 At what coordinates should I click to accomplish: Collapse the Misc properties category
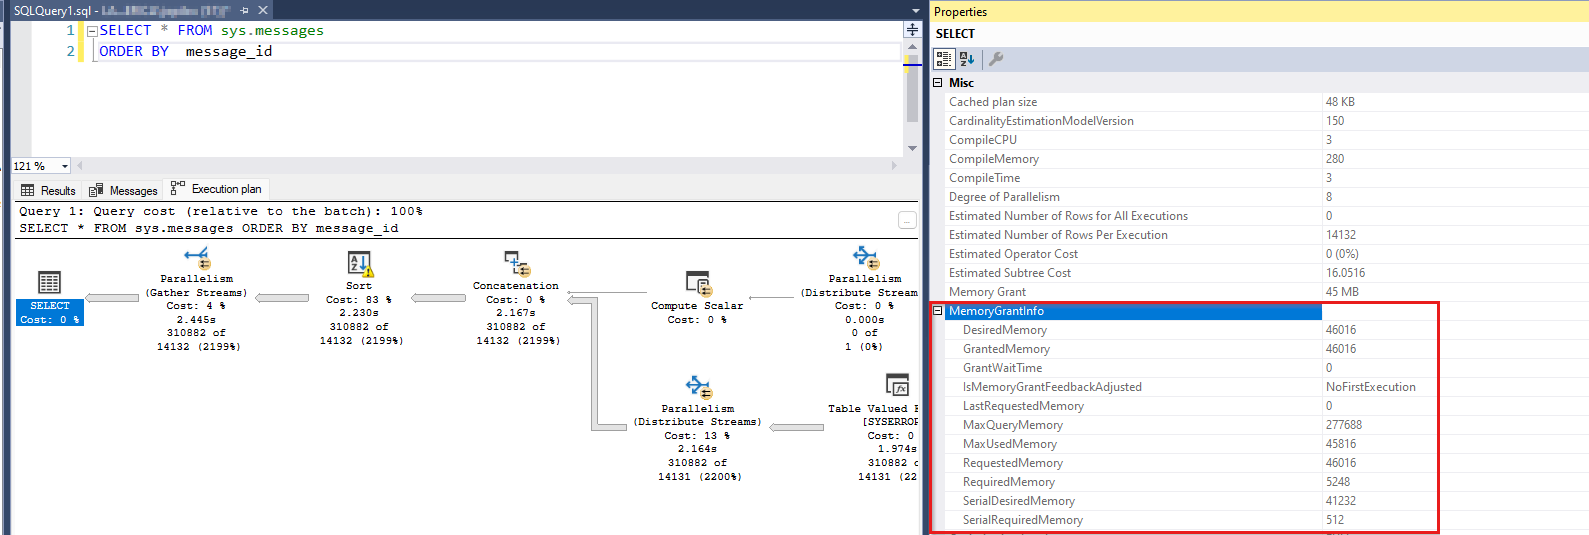[938, 83]
